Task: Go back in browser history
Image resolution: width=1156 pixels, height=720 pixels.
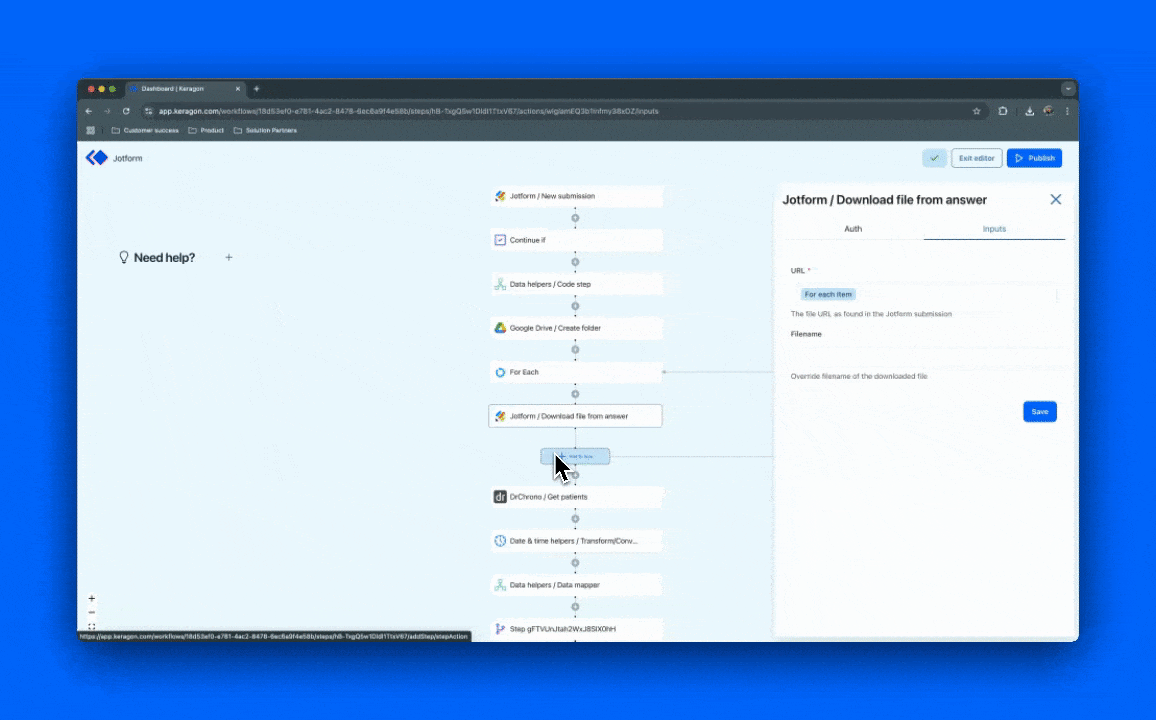Action: 88,111
